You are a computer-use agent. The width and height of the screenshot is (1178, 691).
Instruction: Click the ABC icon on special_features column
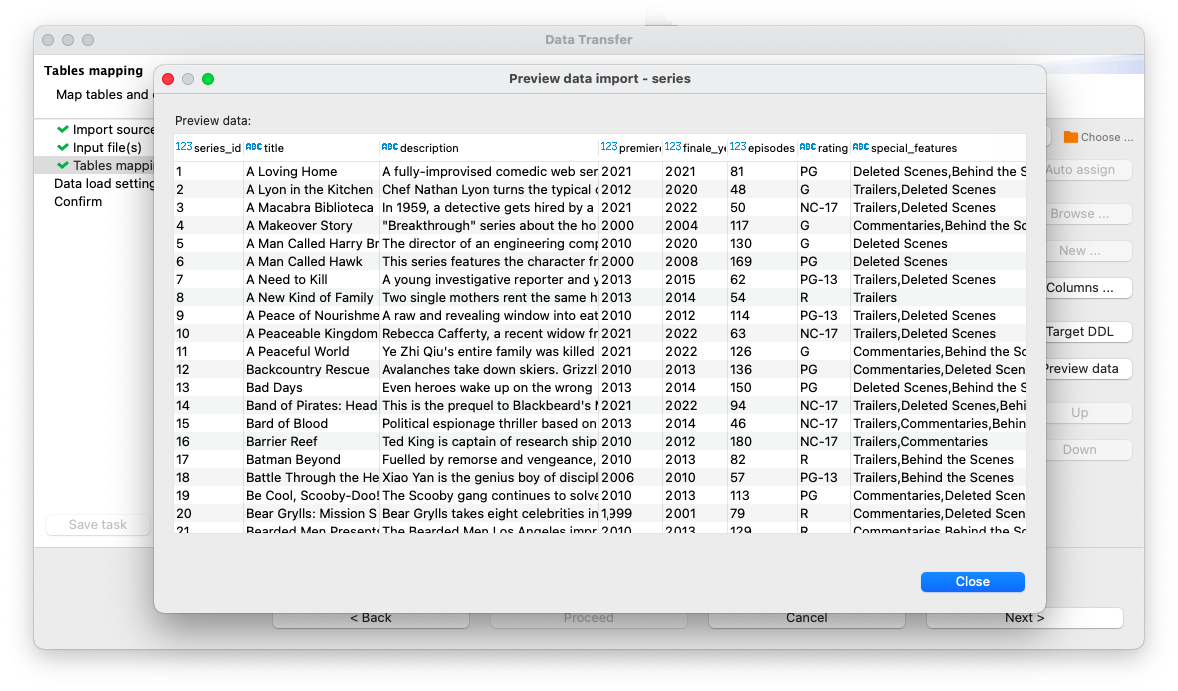click(861, 147)
